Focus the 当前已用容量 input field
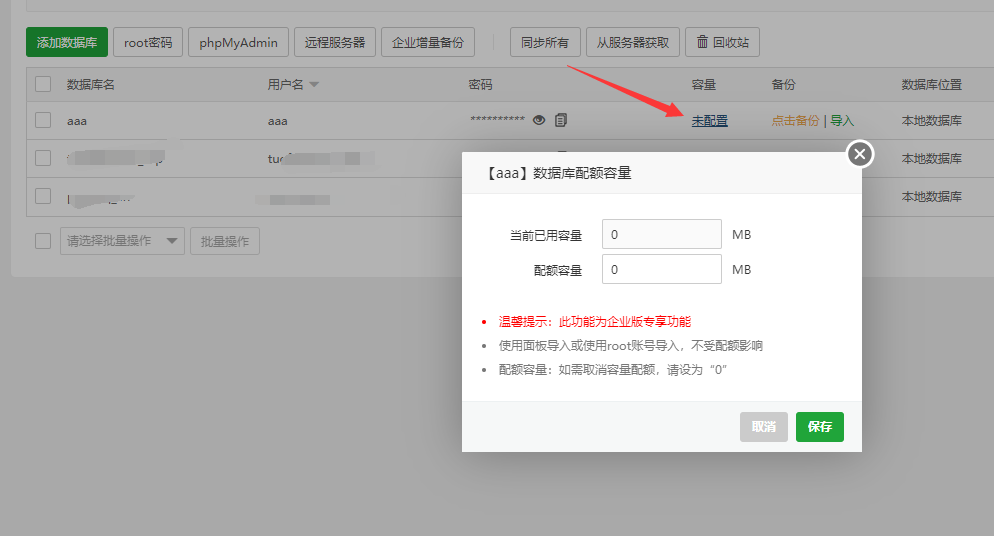This screenshot has height=536, width=994. (x=661, y=234)
